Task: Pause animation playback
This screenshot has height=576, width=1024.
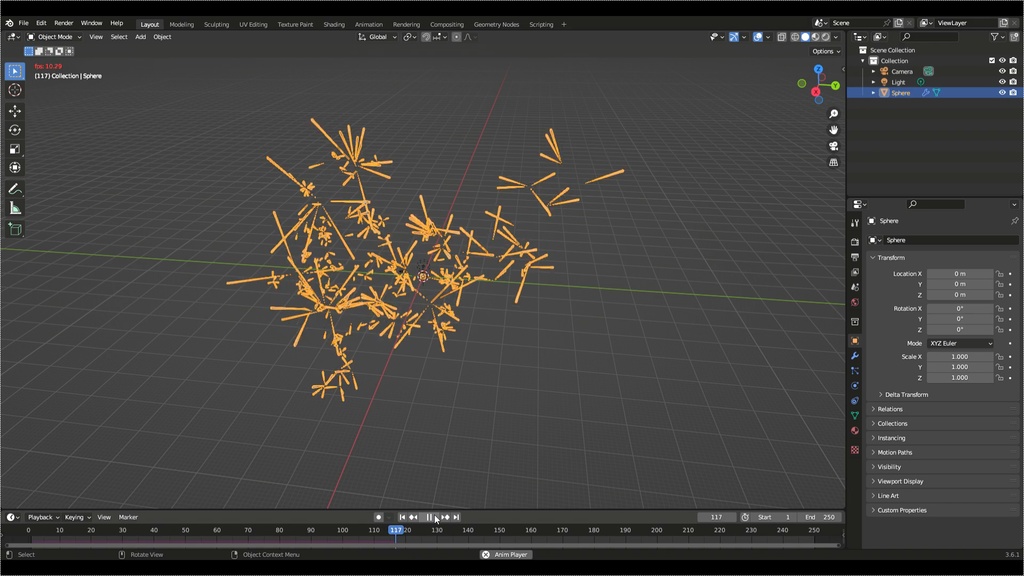Action: [429, 517]
